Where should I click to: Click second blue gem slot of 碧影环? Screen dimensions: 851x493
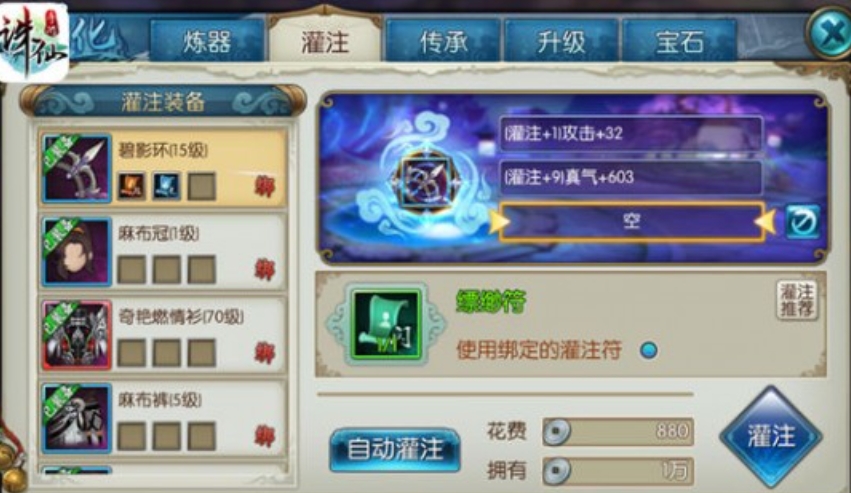tap(166, 186)
